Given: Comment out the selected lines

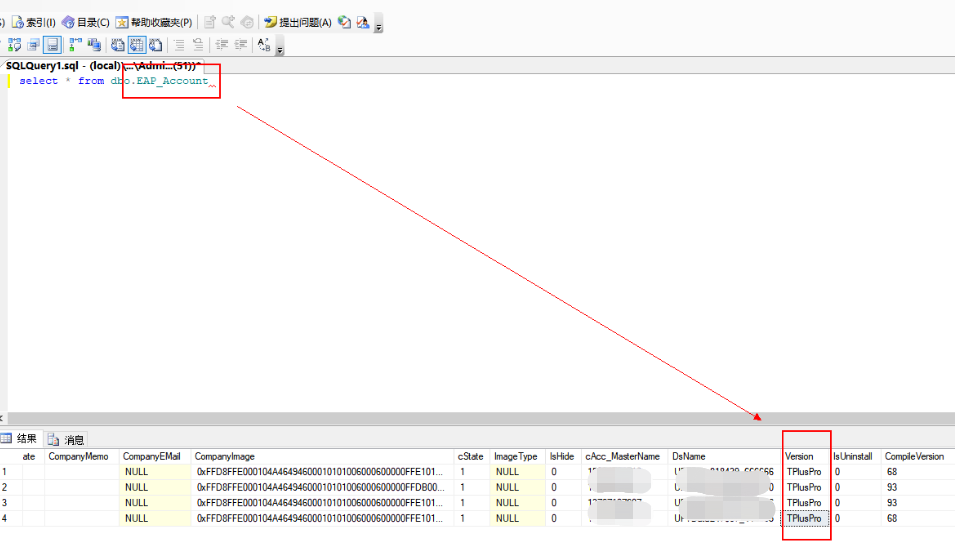Looking at the screenshot, I should [x=179, y=45].
